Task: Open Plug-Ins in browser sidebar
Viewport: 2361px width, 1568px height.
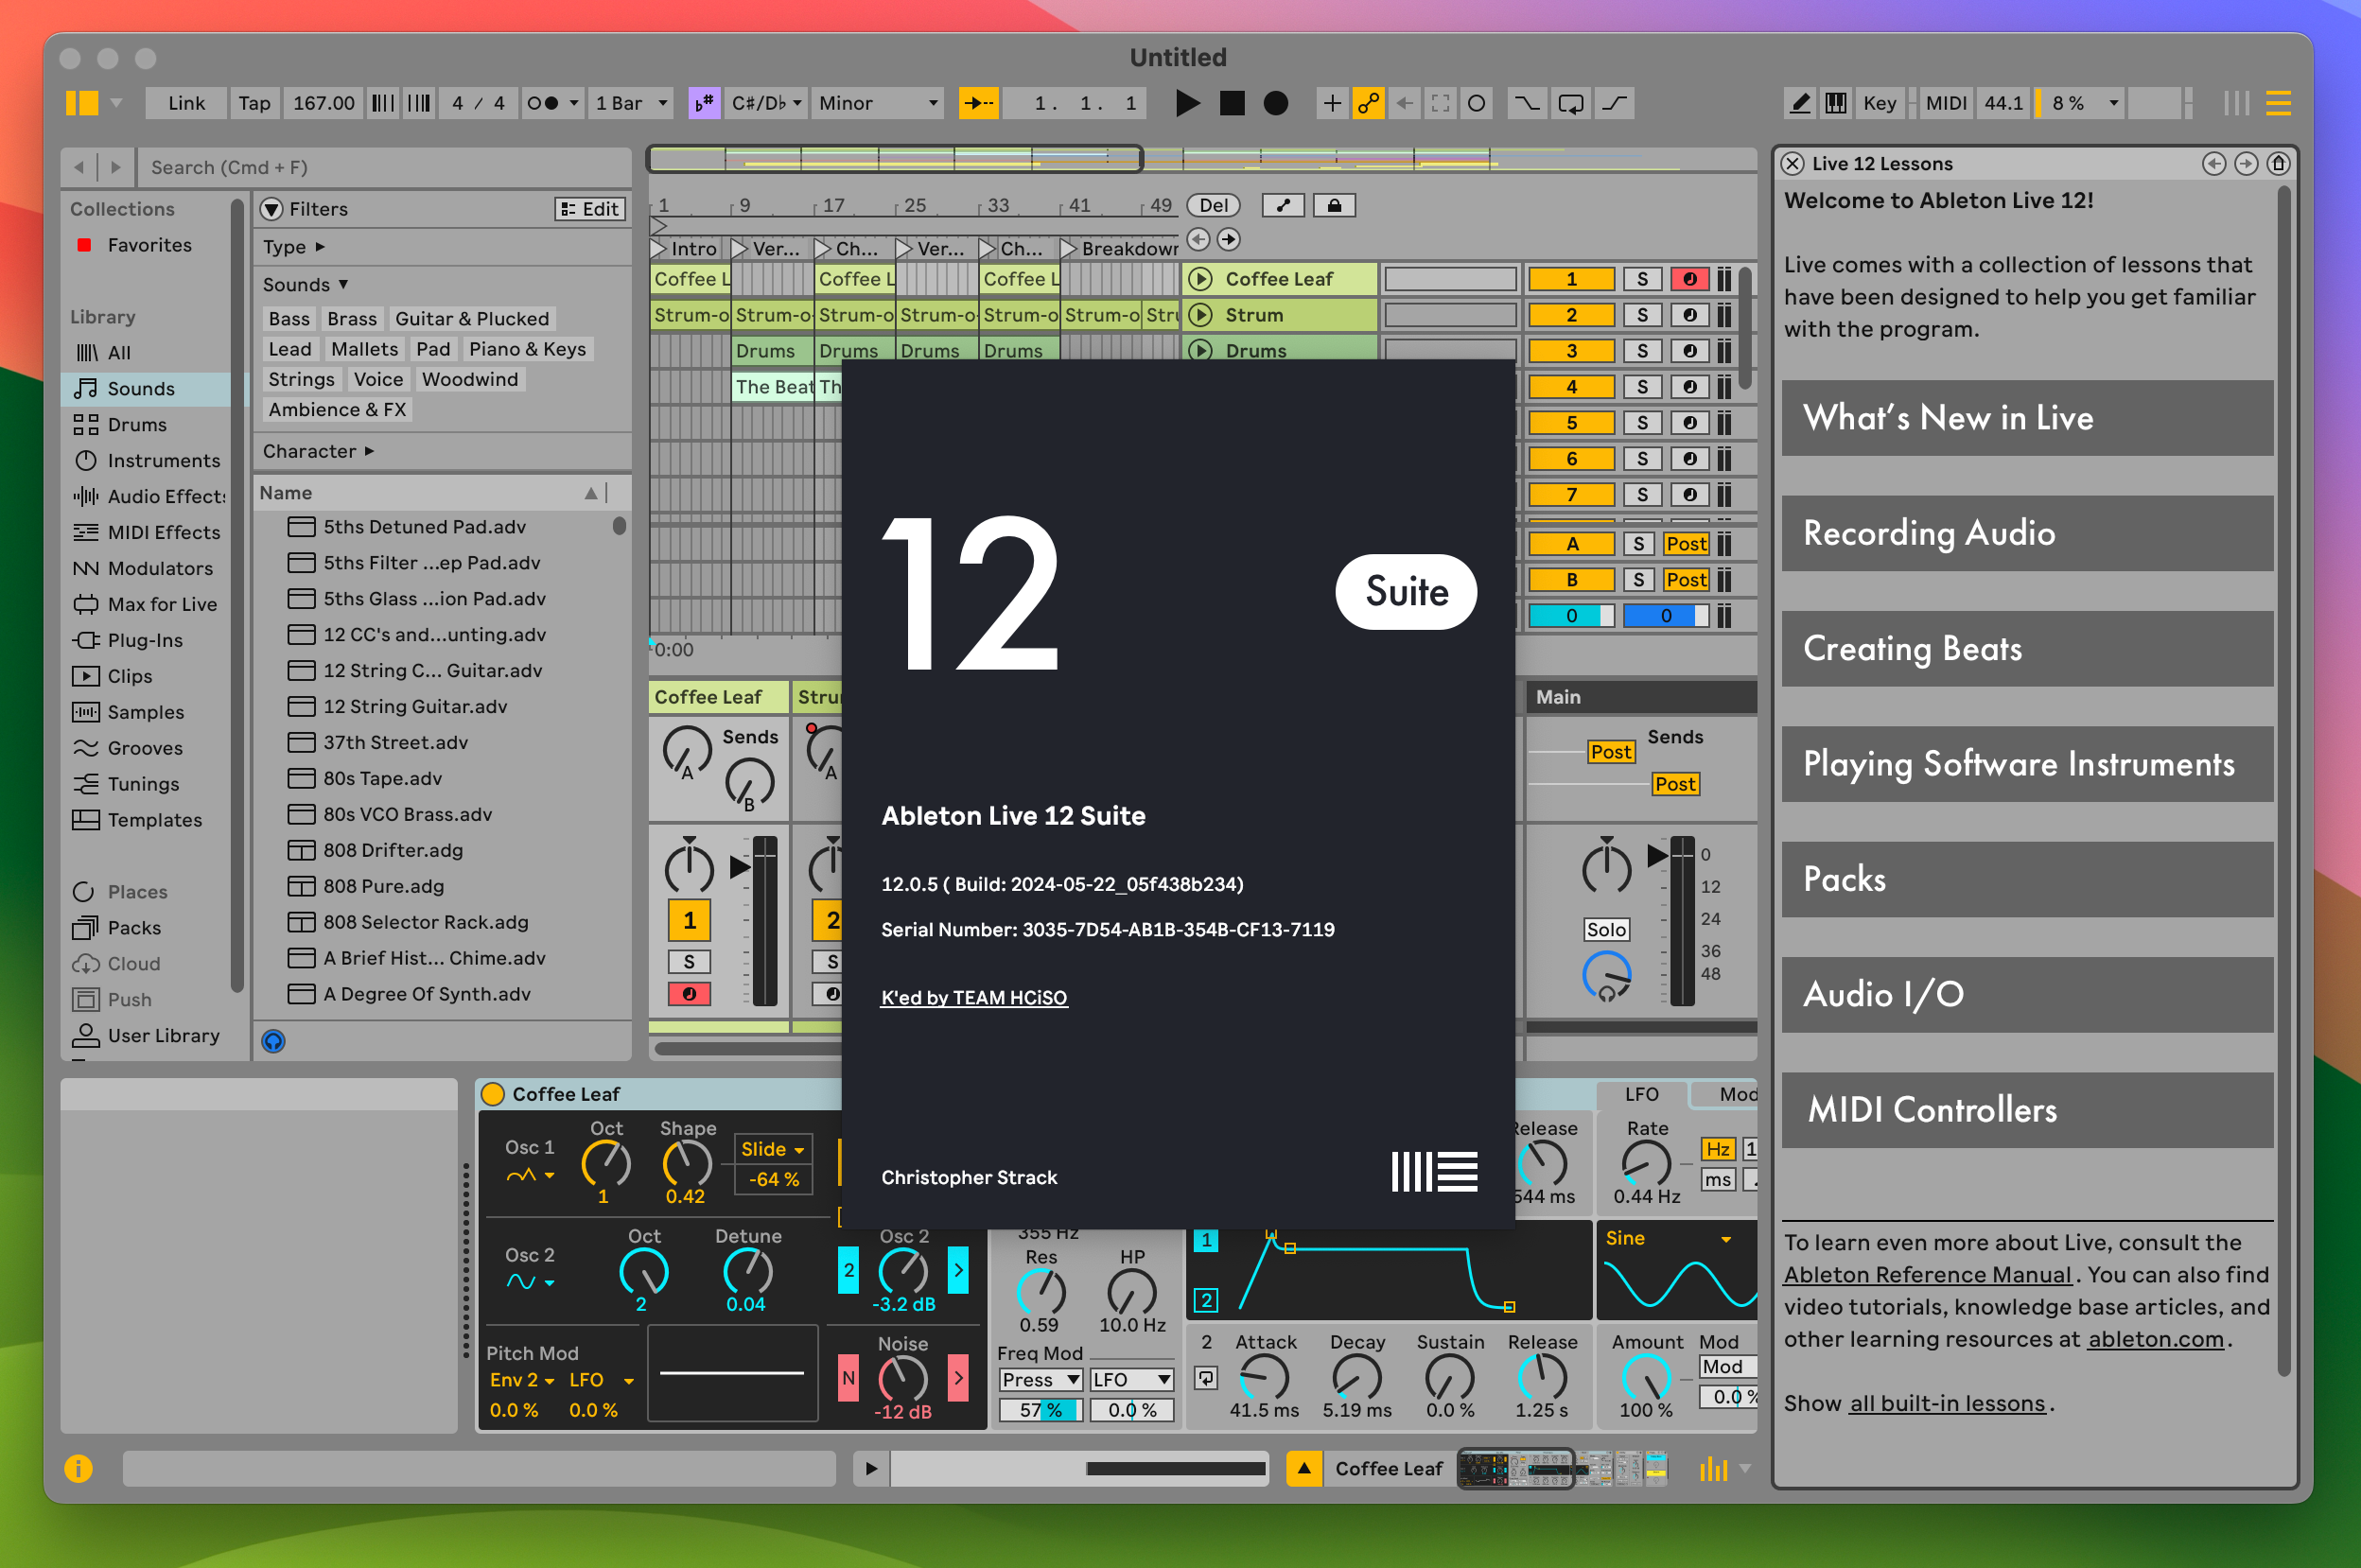Action: pyautogui.click(x=145, y=641)
